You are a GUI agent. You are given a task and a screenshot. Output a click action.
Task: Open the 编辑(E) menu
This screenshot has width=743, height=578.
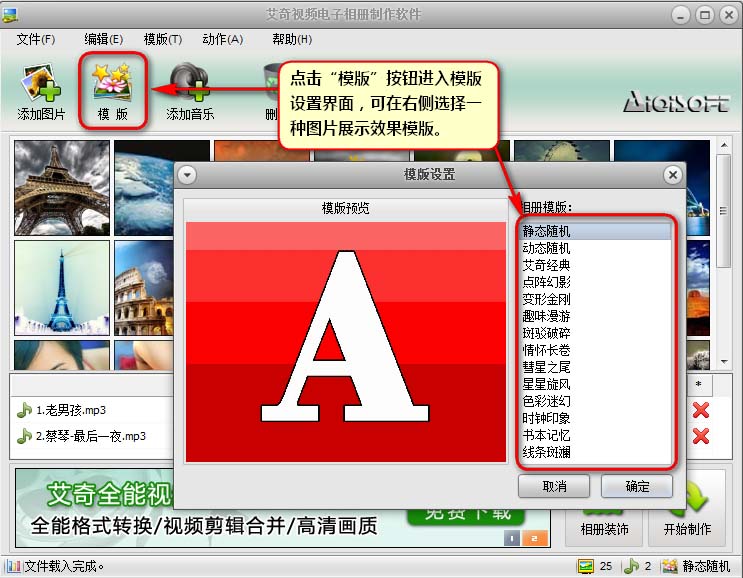click(104, 39)
